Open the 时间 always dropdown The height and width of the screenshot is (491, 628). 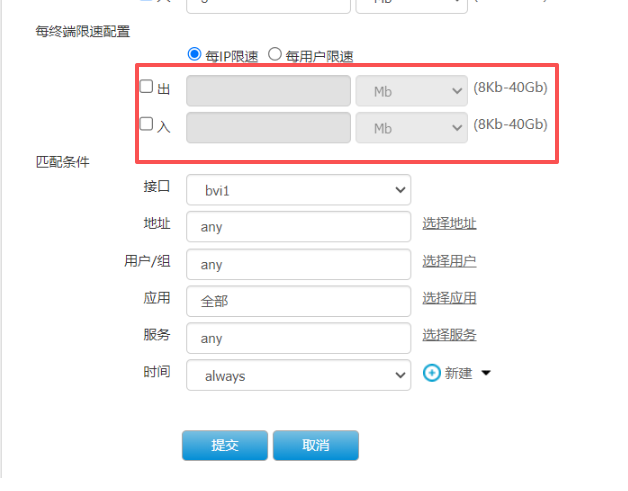click(x=298, y=375)
